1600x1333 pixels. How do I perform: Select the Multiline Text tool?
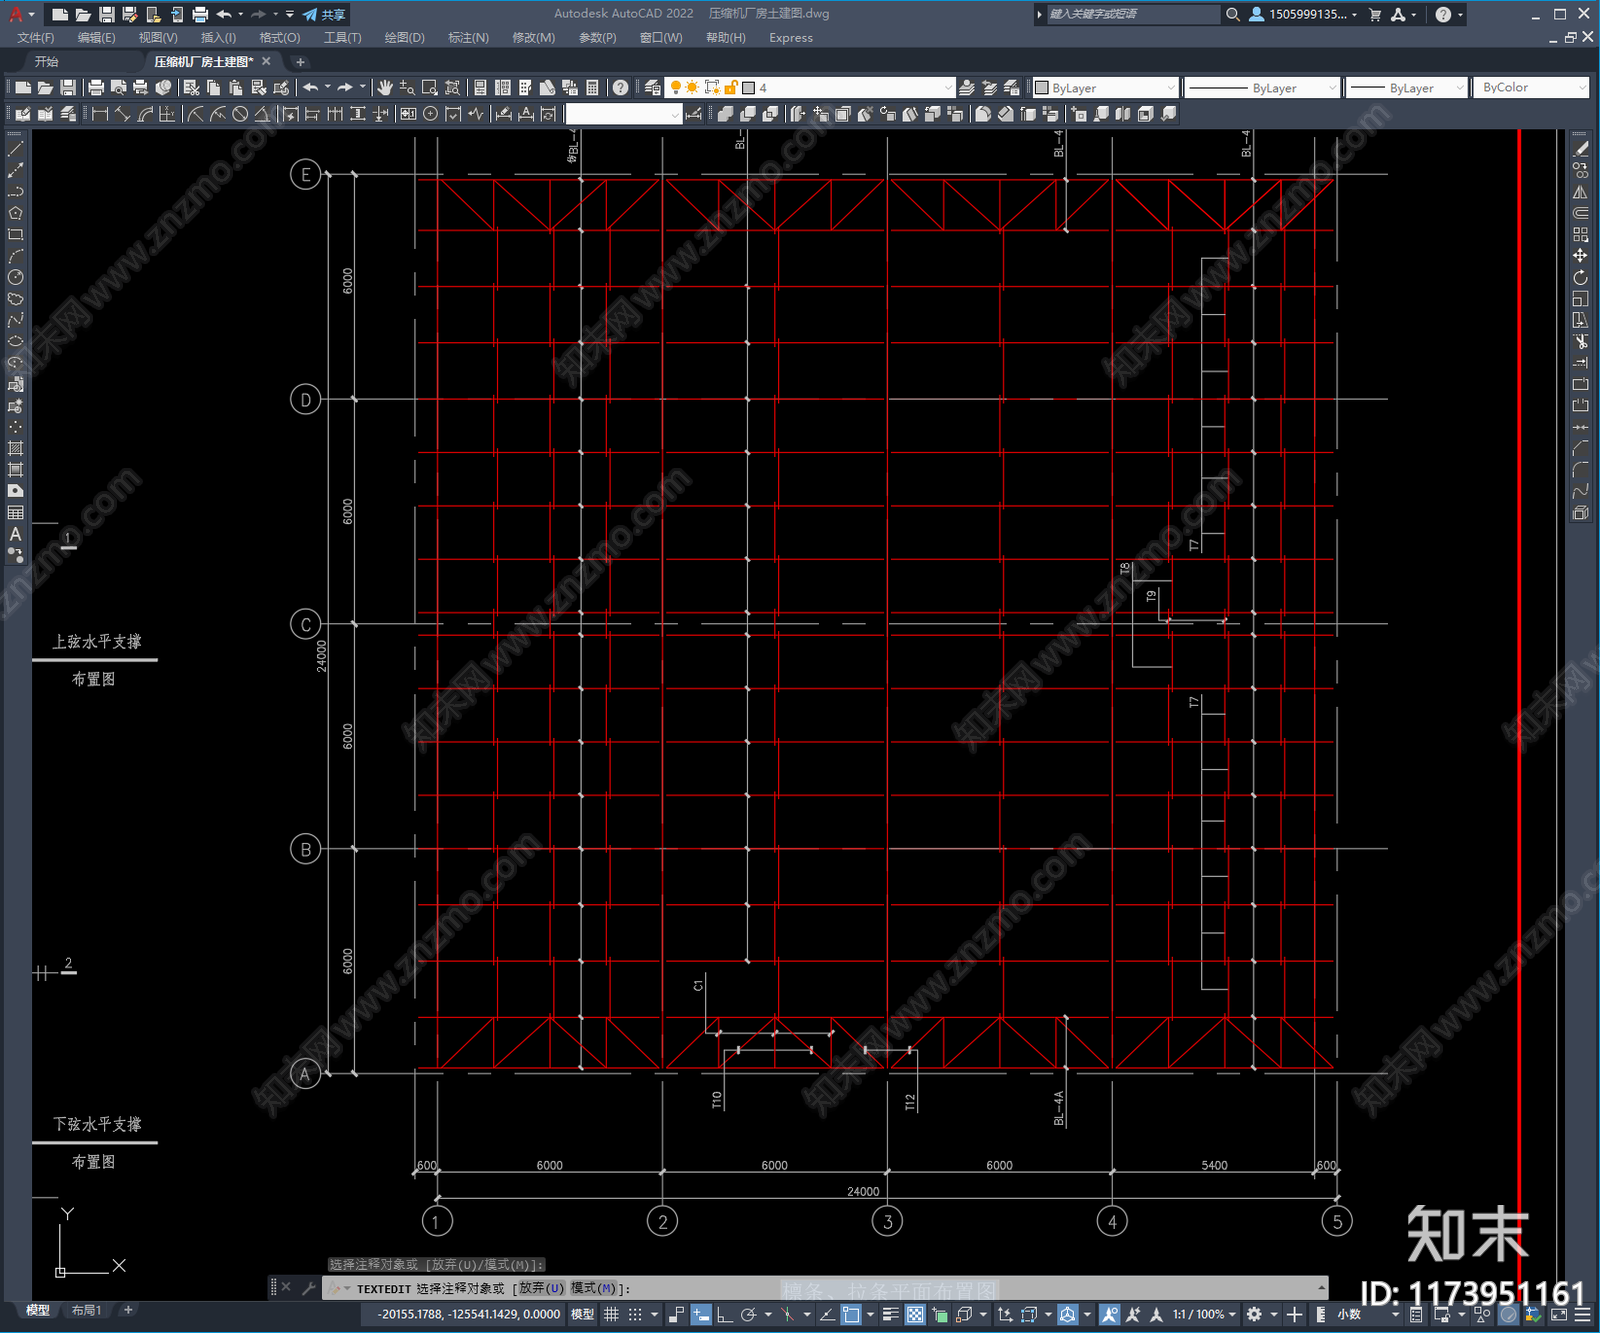pos(15,534)
